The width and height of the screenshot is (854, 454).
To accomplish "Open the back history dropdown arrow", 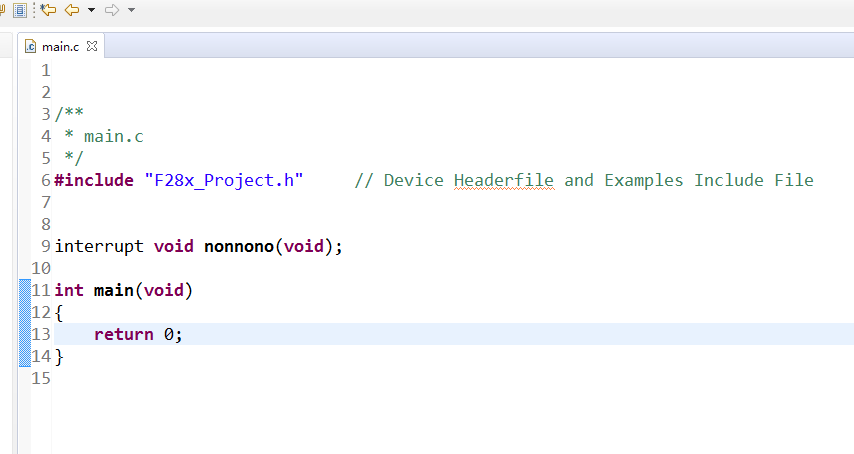I will pyautogui.click(x=92, y=10).
